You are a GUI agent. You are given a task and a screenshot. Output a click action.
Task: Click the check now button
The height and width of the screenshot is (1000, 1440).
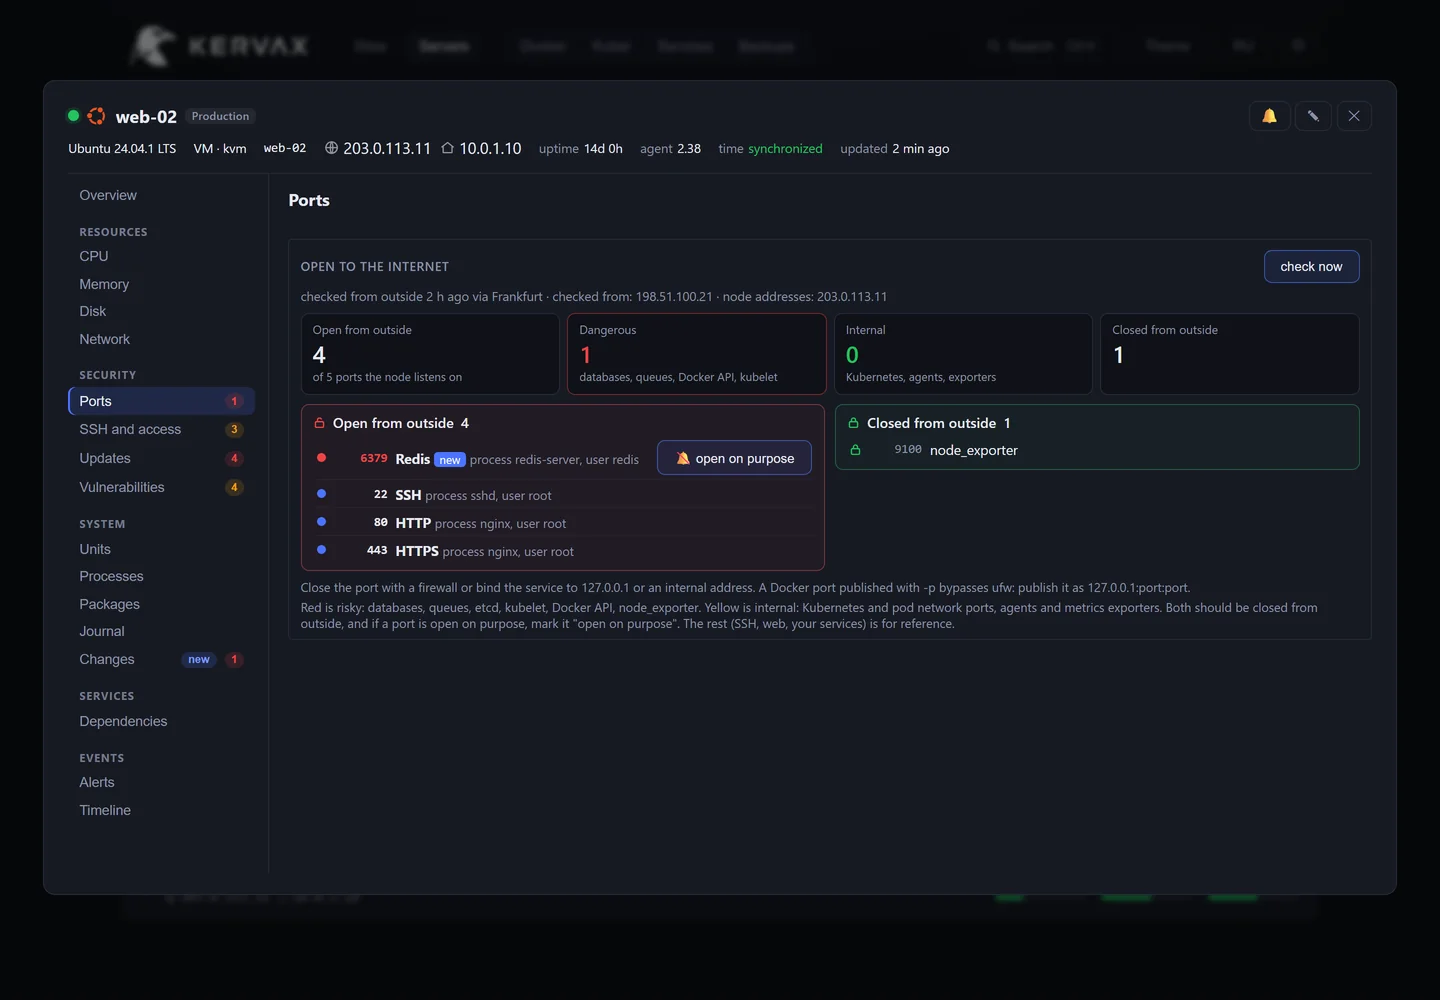tap(1311, 266)
